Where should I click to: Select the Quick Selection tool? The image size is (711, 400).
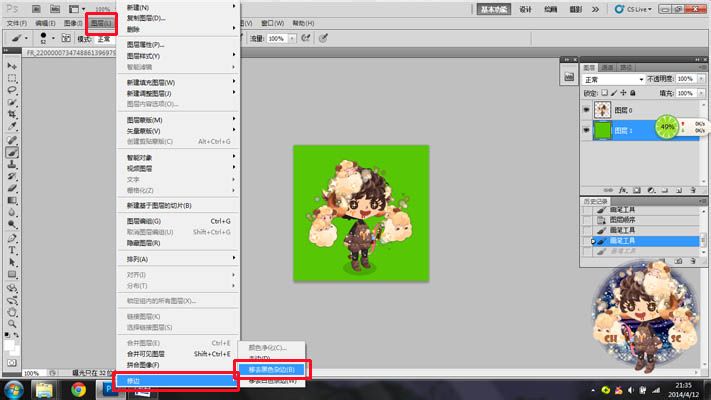point(12,102)
